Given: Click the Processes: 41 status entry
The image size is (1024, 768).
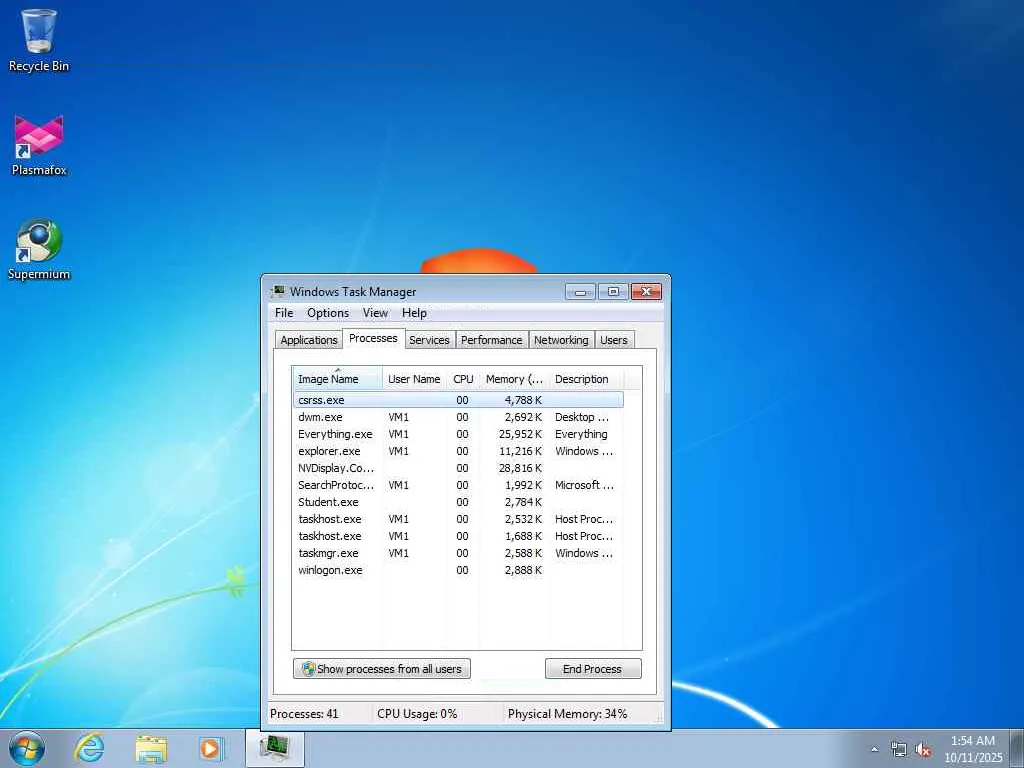Looking at the screenshot, I should click(x=304, y=714).
